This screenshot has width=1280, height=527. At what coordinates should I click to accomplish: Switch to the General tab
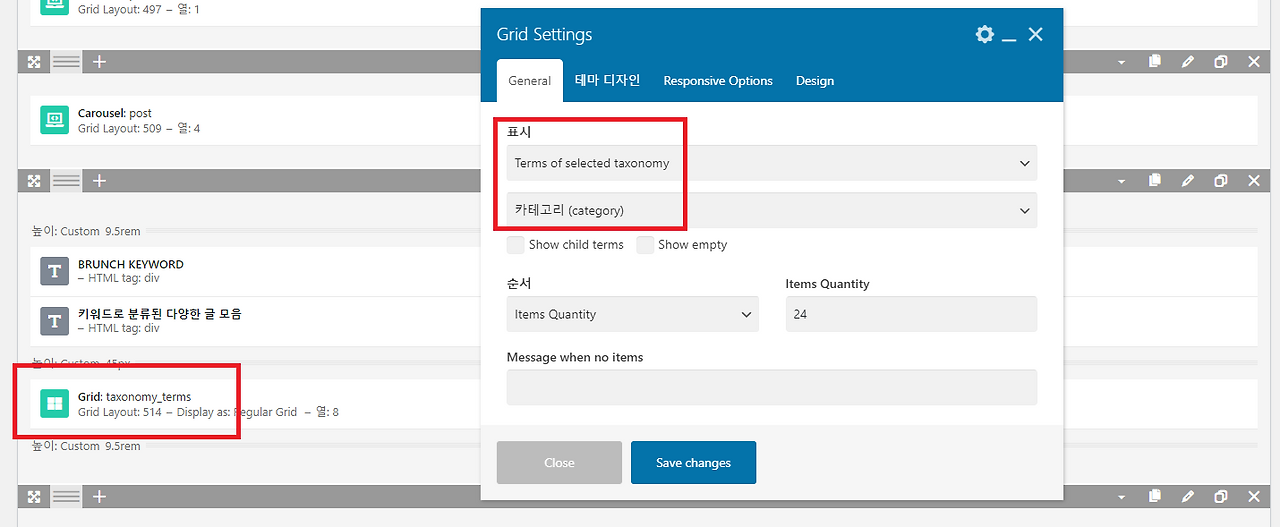pos(529,81)
